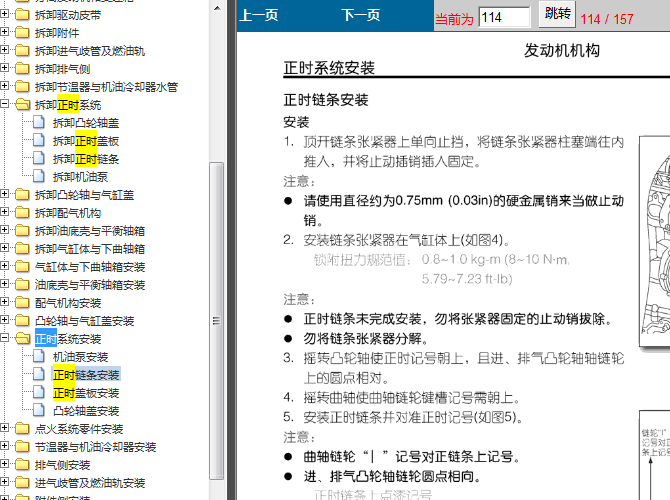Click document icon of 凸轮轴盖安装
The width and height of the screenshot is (670, 500).
coord(39,410)
